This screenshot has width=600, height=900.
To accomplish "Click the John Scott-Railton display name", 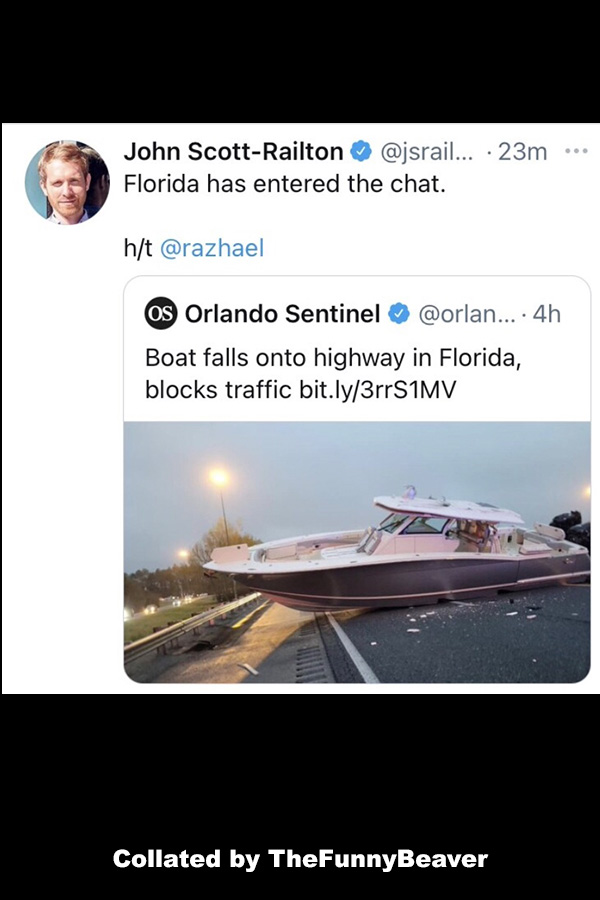I will click(x=233, y=152).
